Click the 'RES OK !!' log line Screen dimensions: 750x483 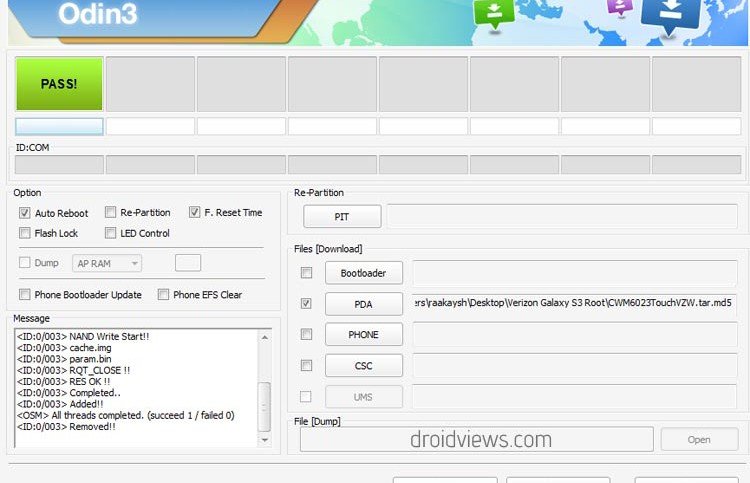point(64,381)
